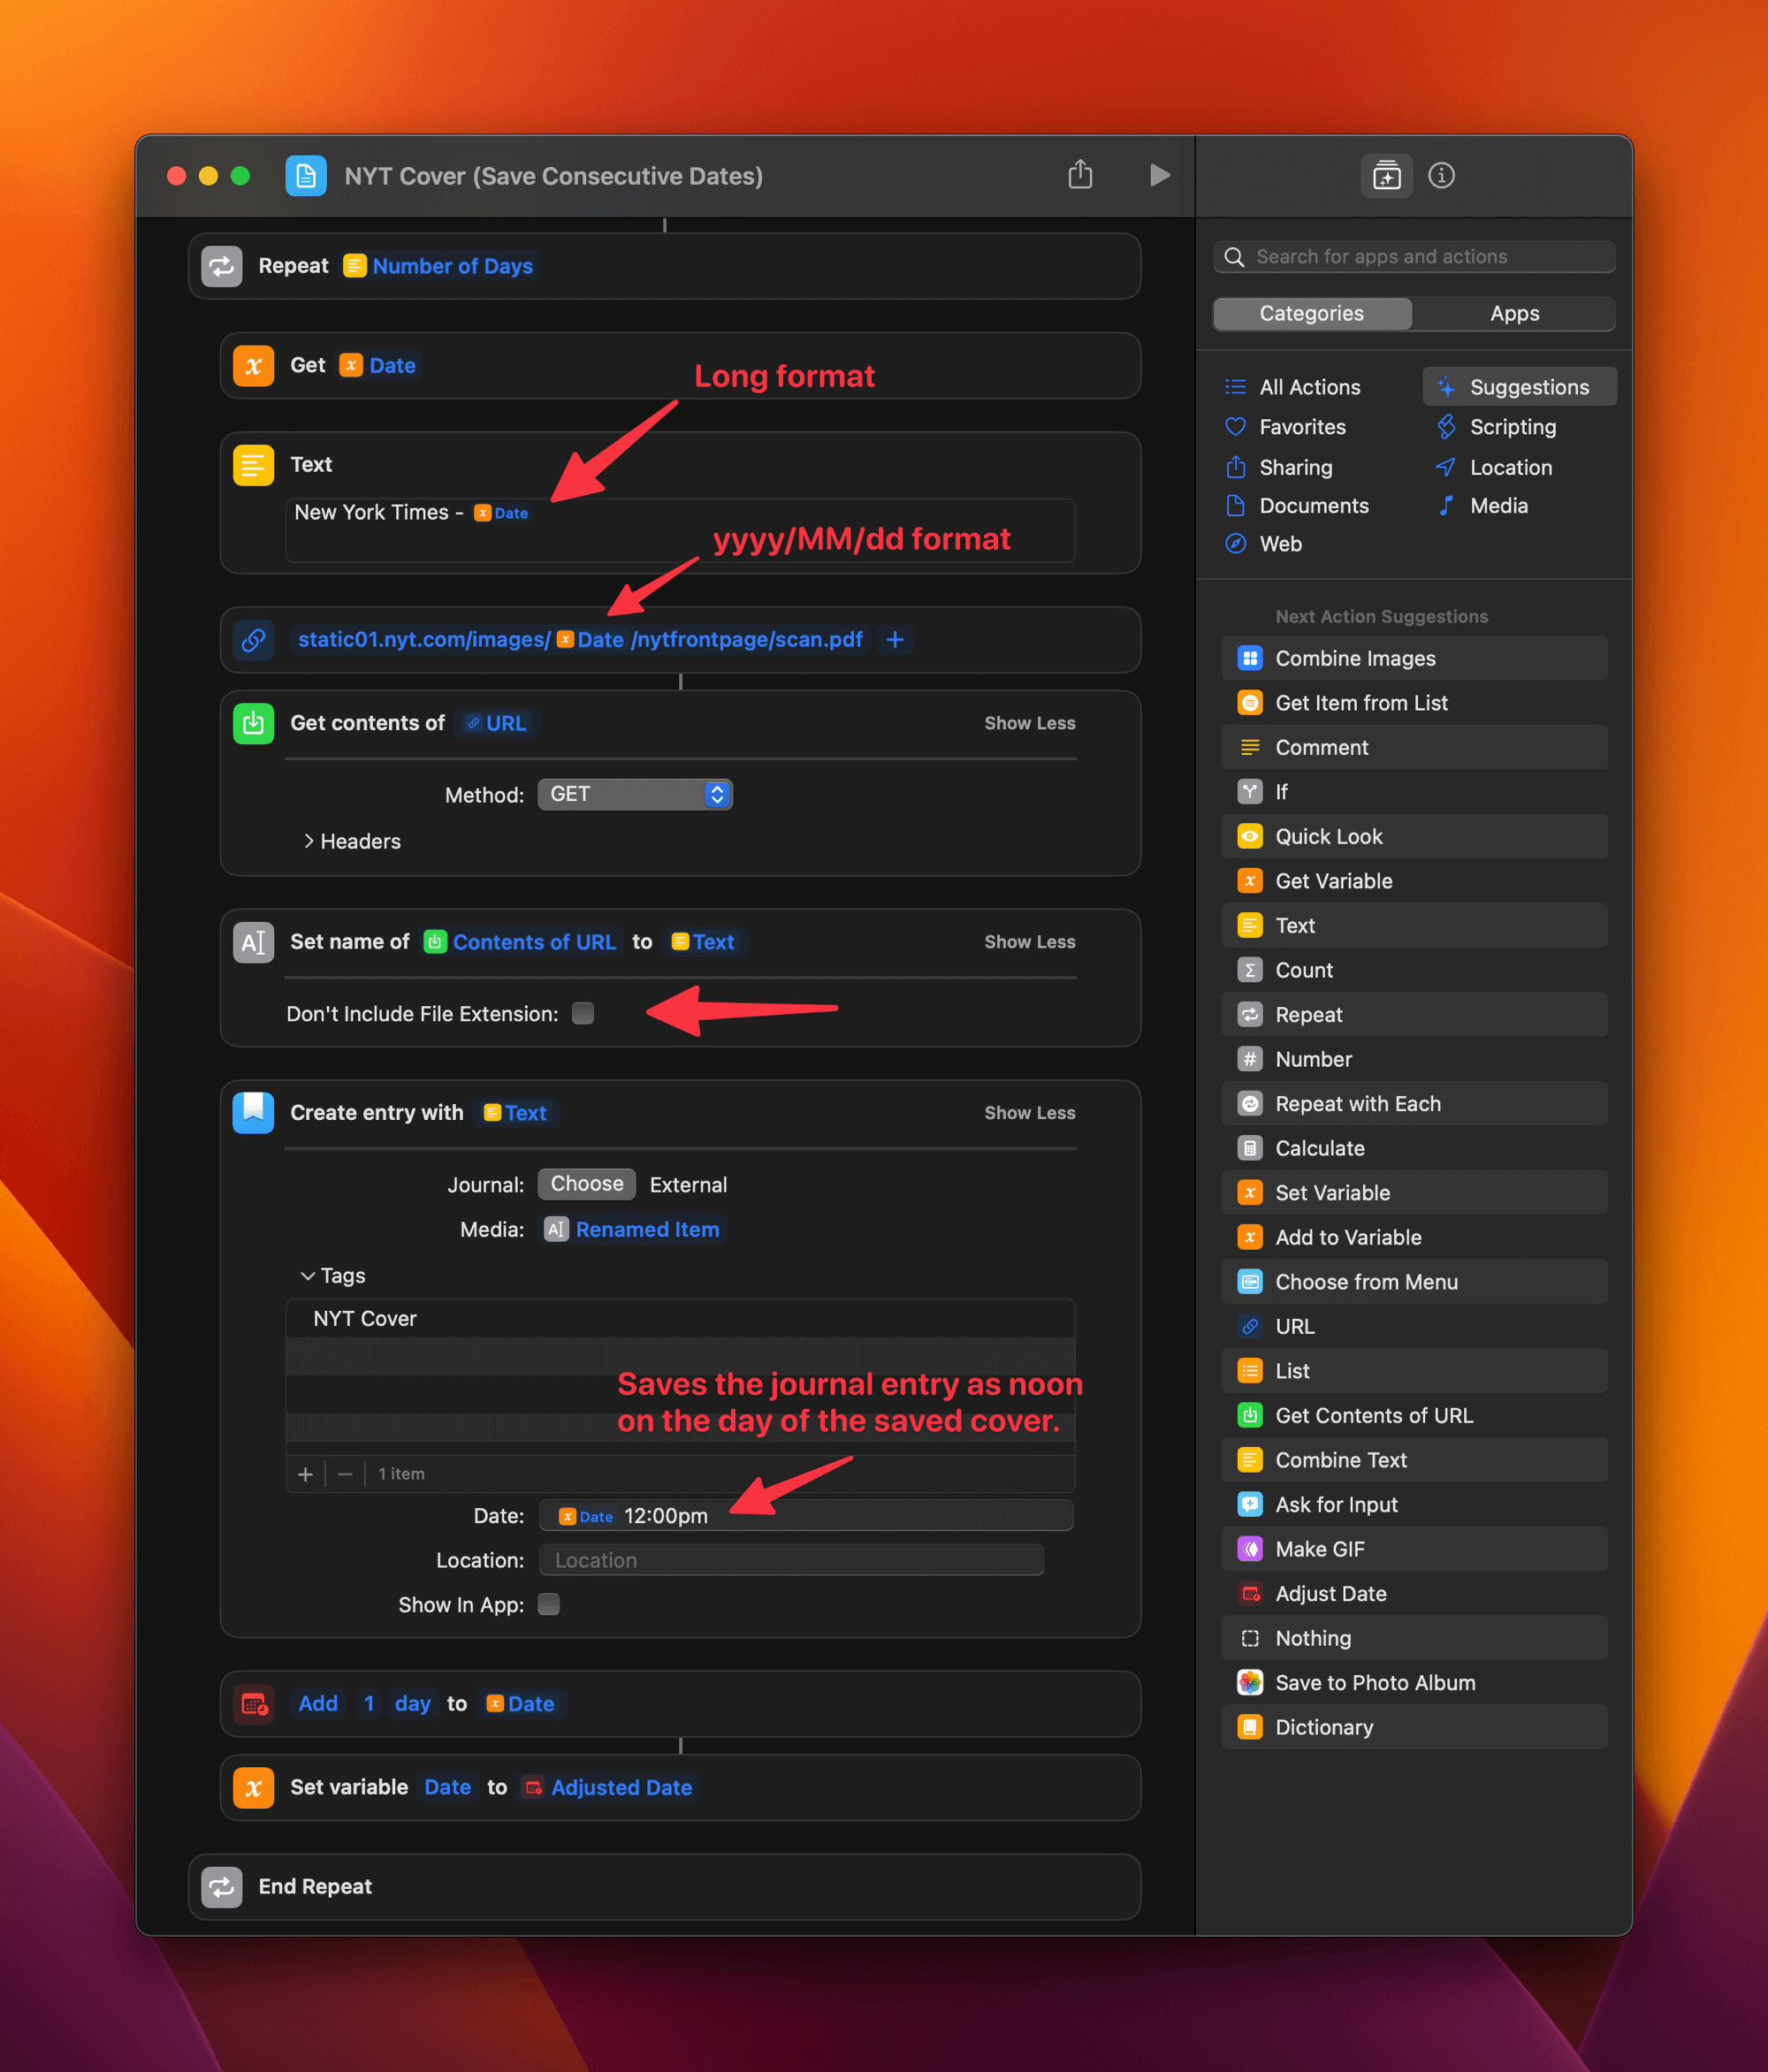The width and height of the screenshot is (1768, 2072).
Task: Click the Combine Images action icon
Action: pos(1250,658)
